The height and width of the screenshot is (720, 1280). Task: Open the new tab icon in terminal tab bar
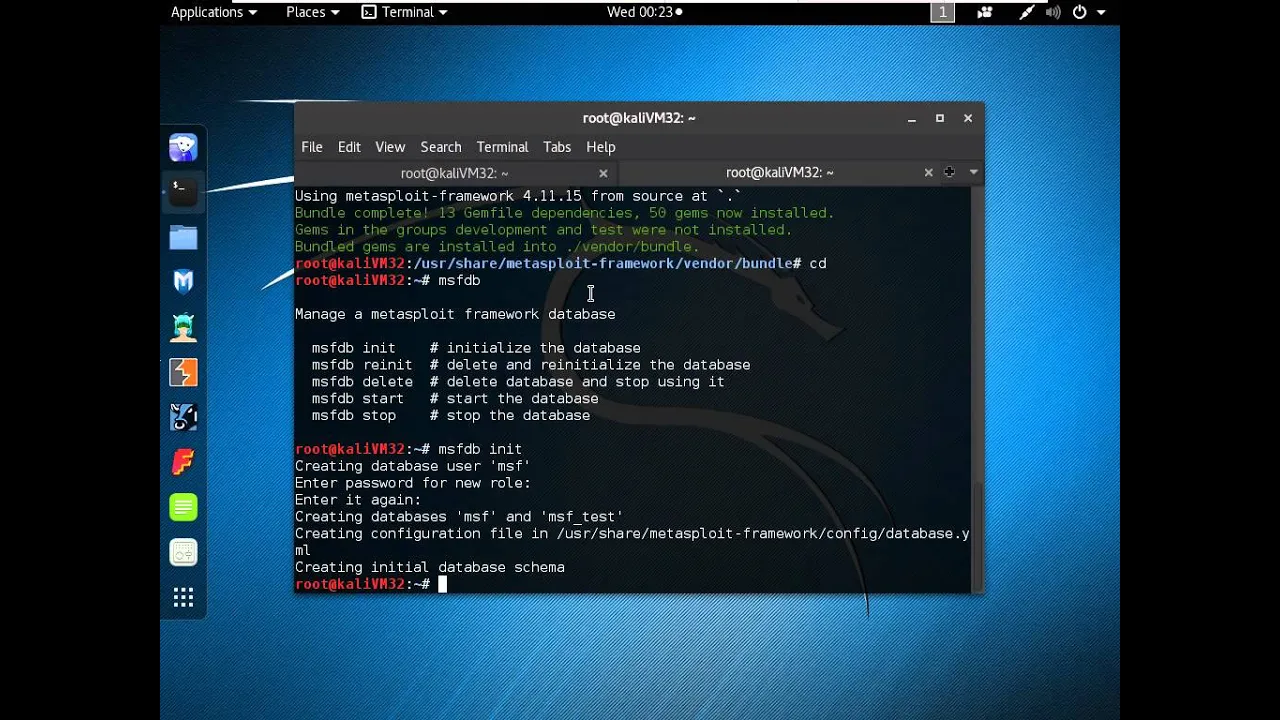[x=949, y=172]
